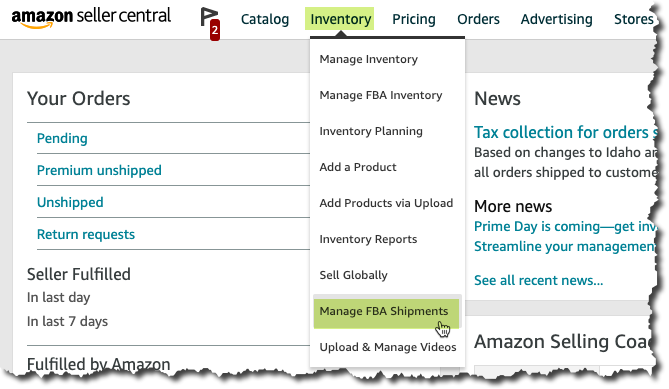Choose Inventory Planning menu item
Viewport: 669px width, 389px height.
371,131
